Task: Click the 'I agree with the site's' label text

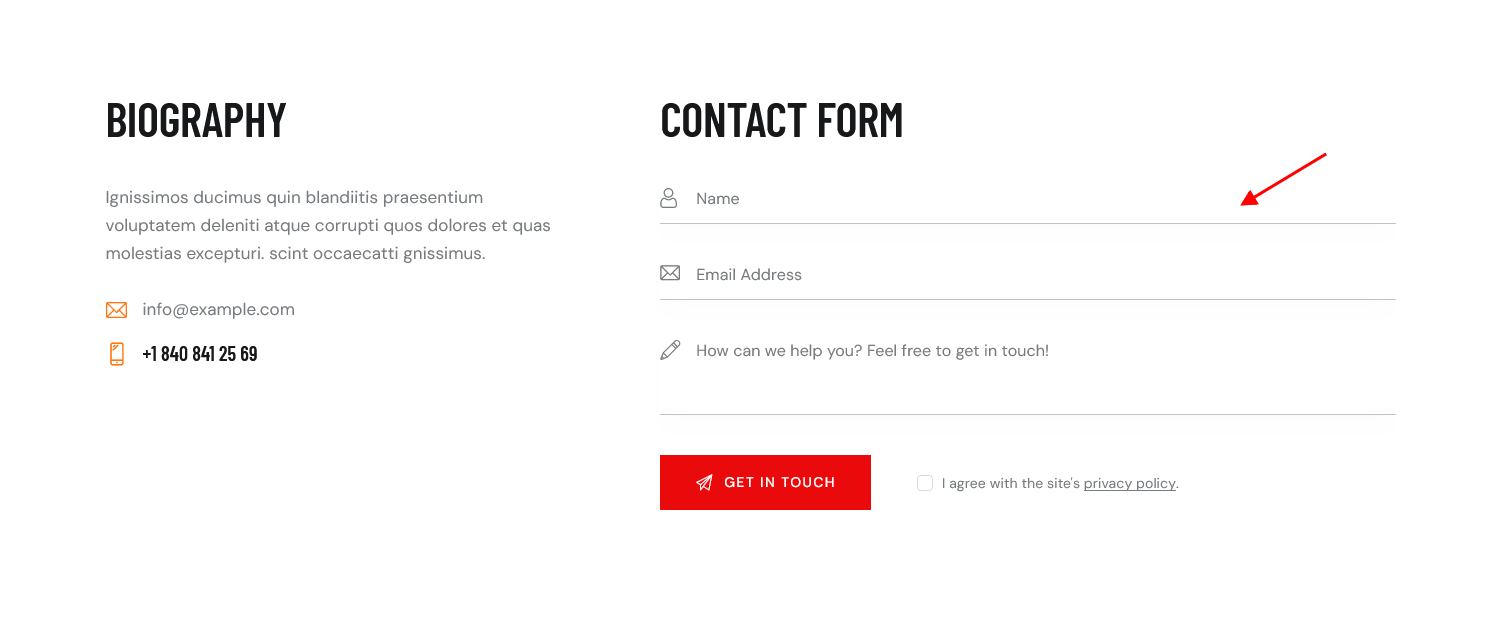Action: click(x=1011, y=484)
